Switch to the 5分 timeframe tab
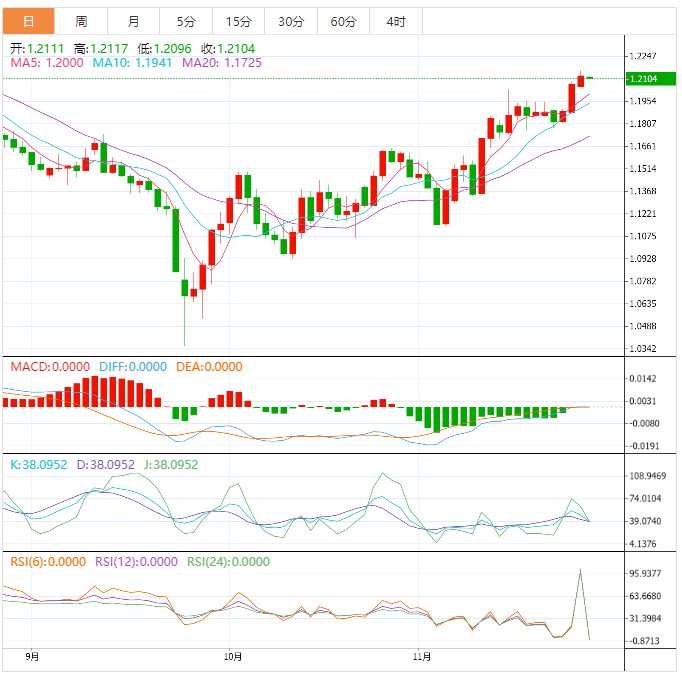Image resolution: width=682 pixels, height=673 pixels. click(186, 21)
